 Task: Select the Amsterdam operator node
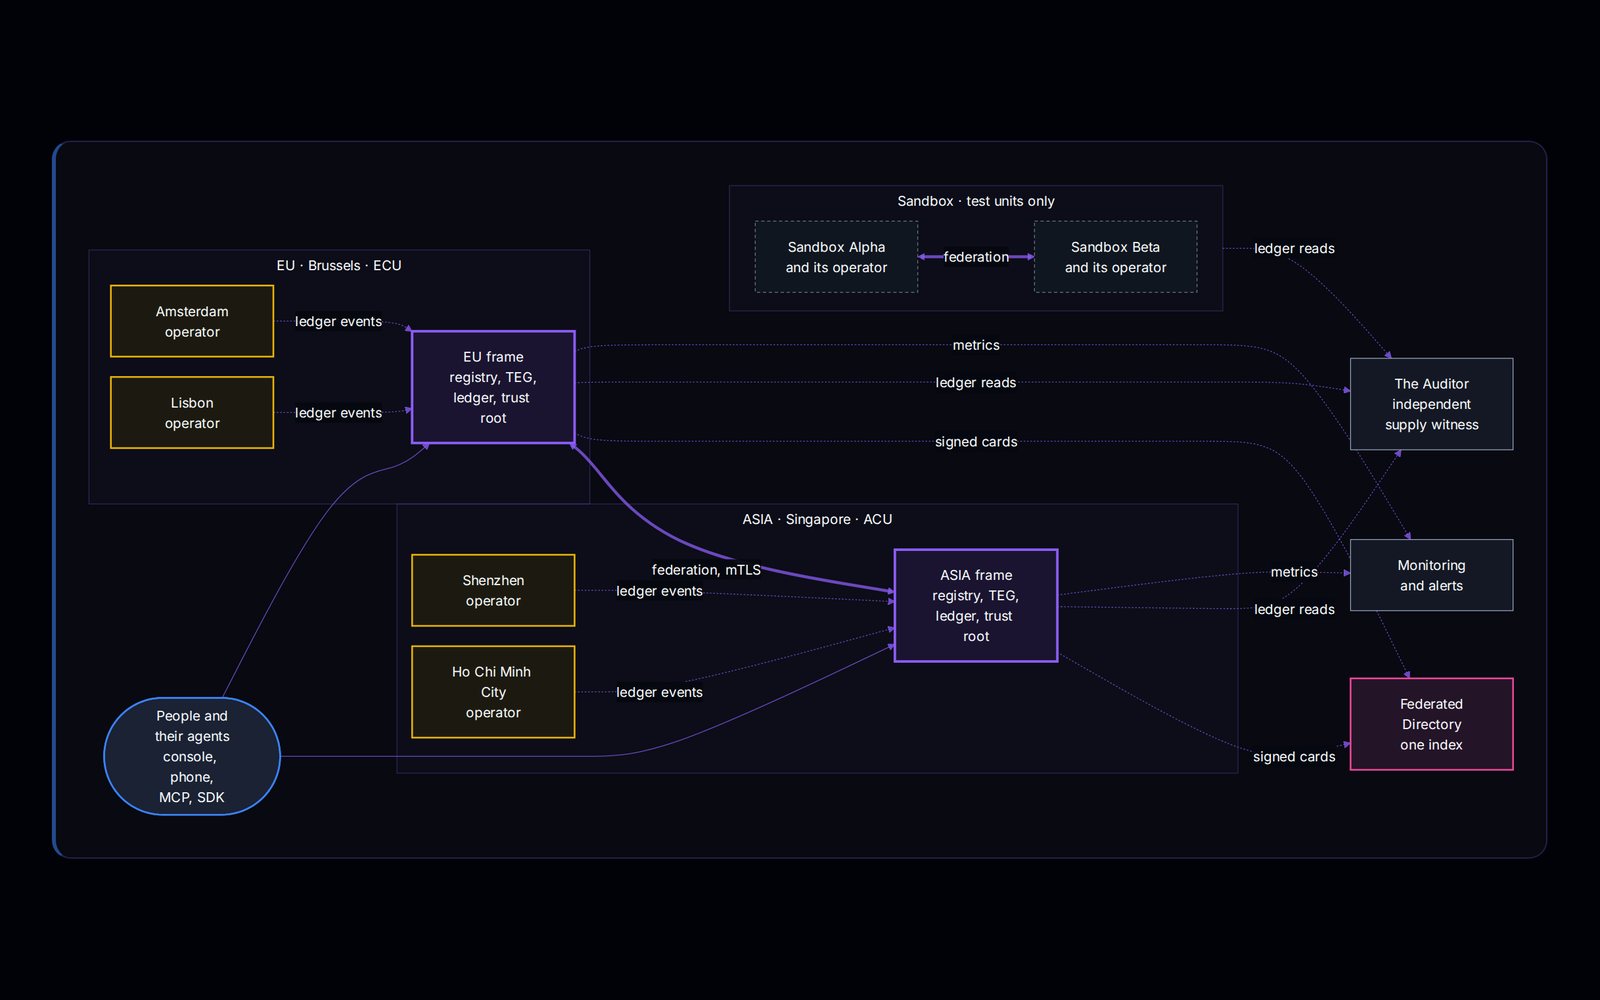coord(192,321)
